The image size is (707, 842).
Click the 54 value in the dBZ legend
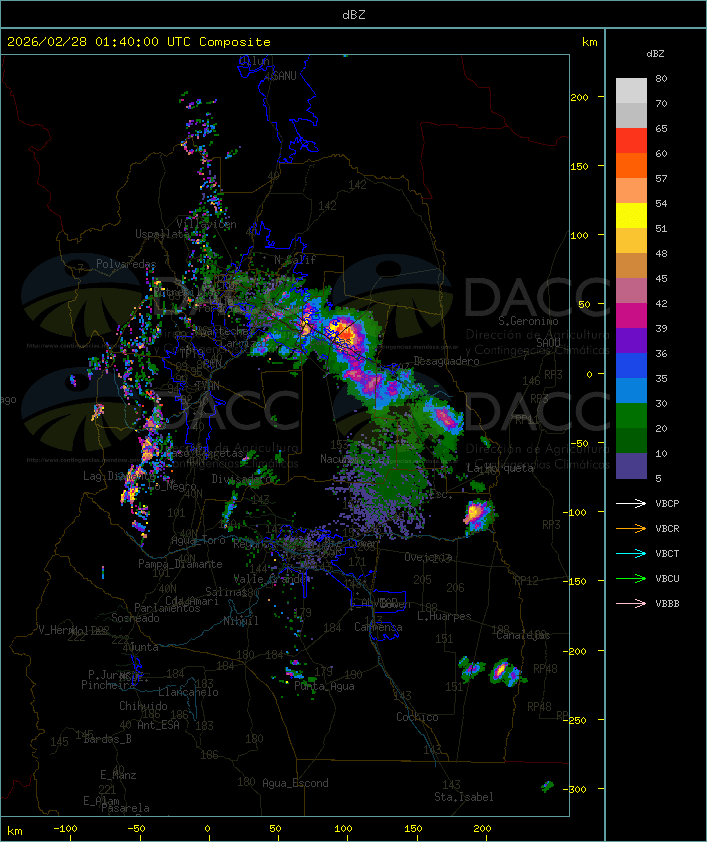(661, 204)
